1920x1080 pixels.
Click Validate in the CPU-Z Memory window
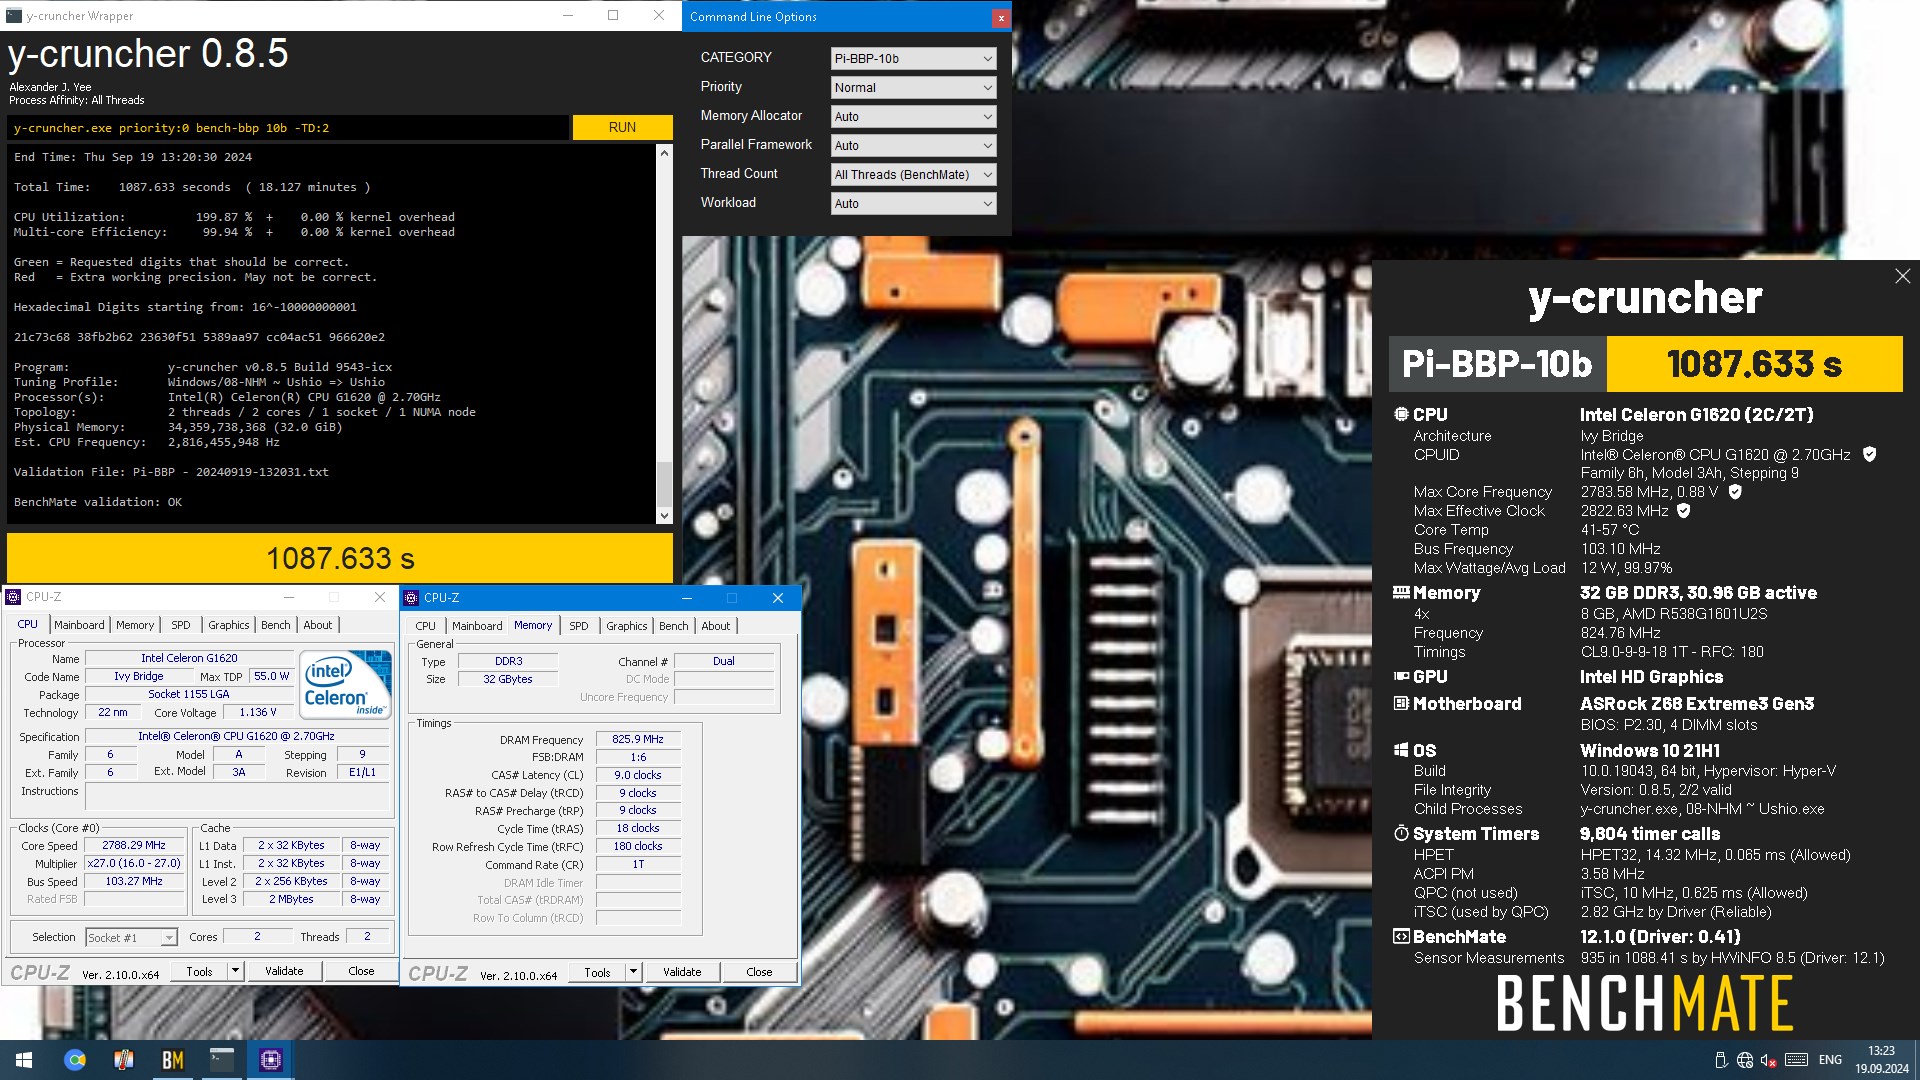coord(682,972)
